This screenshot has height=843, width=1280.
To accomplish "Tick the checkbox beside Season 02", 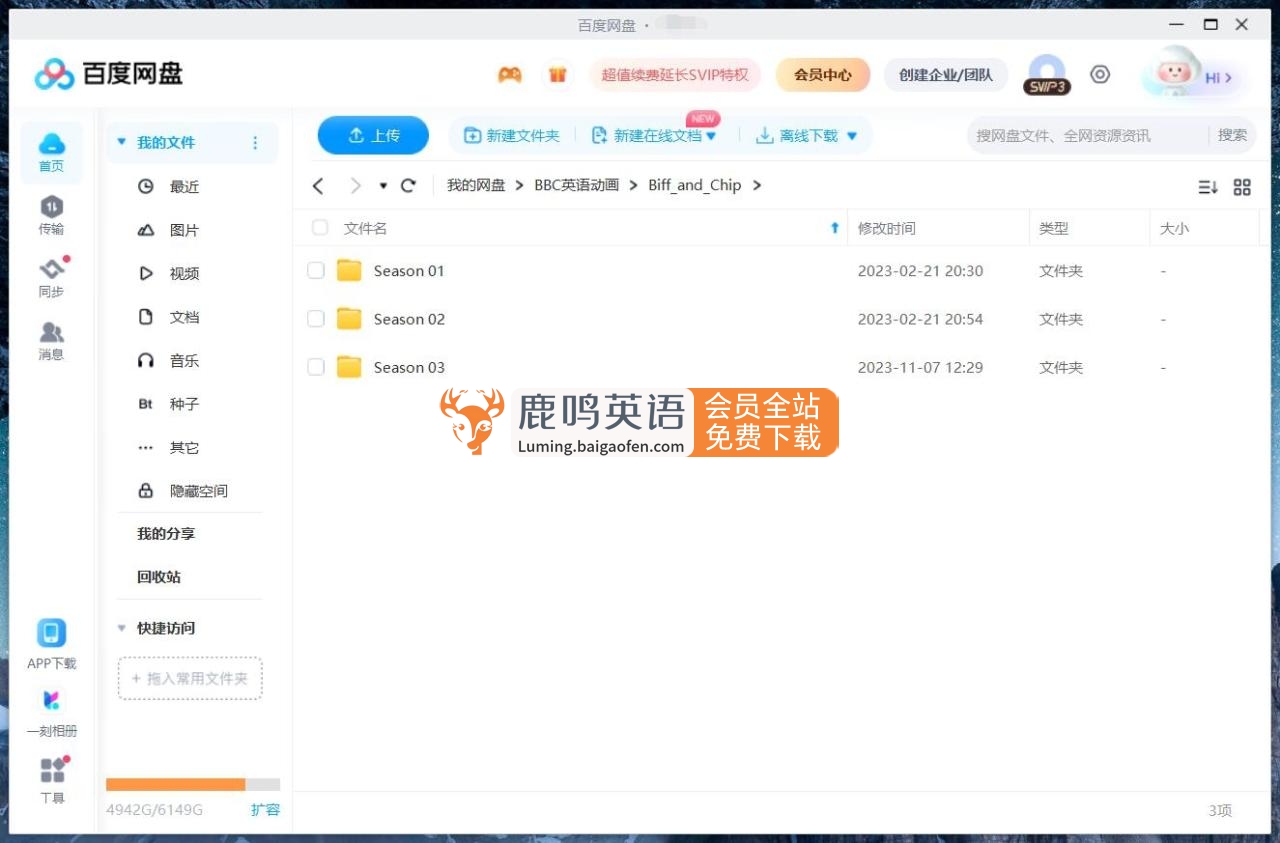I will (x=316, y=319).
